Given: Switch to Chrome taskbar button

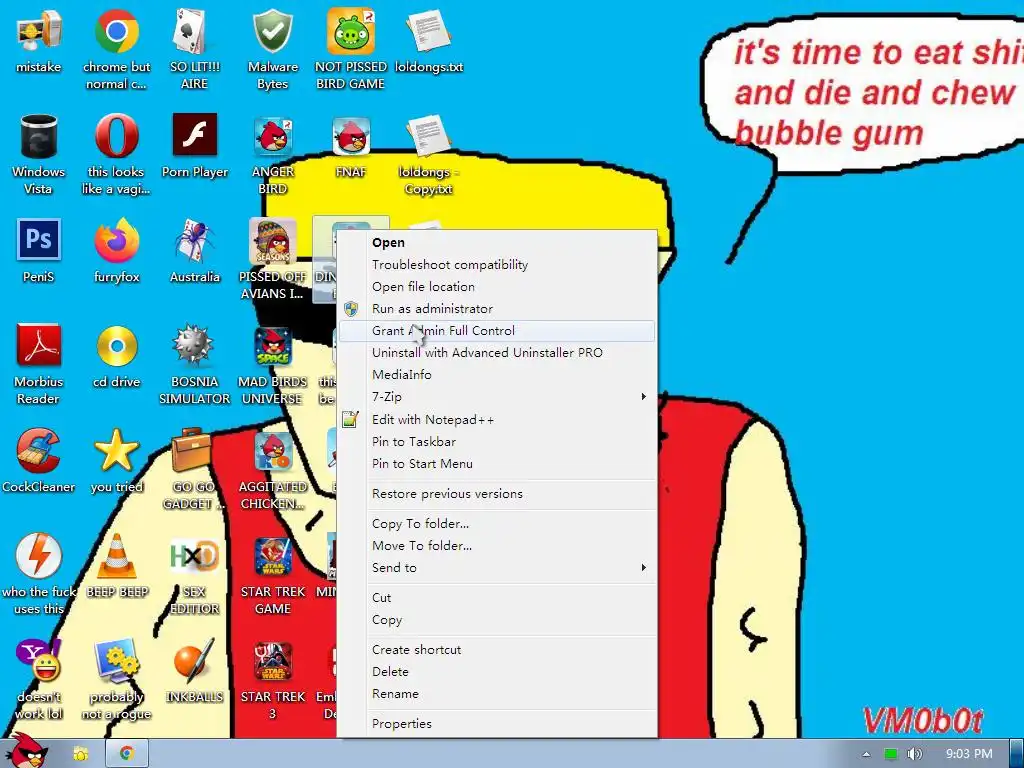Looking at the screenshot, I should coord(127,754).
